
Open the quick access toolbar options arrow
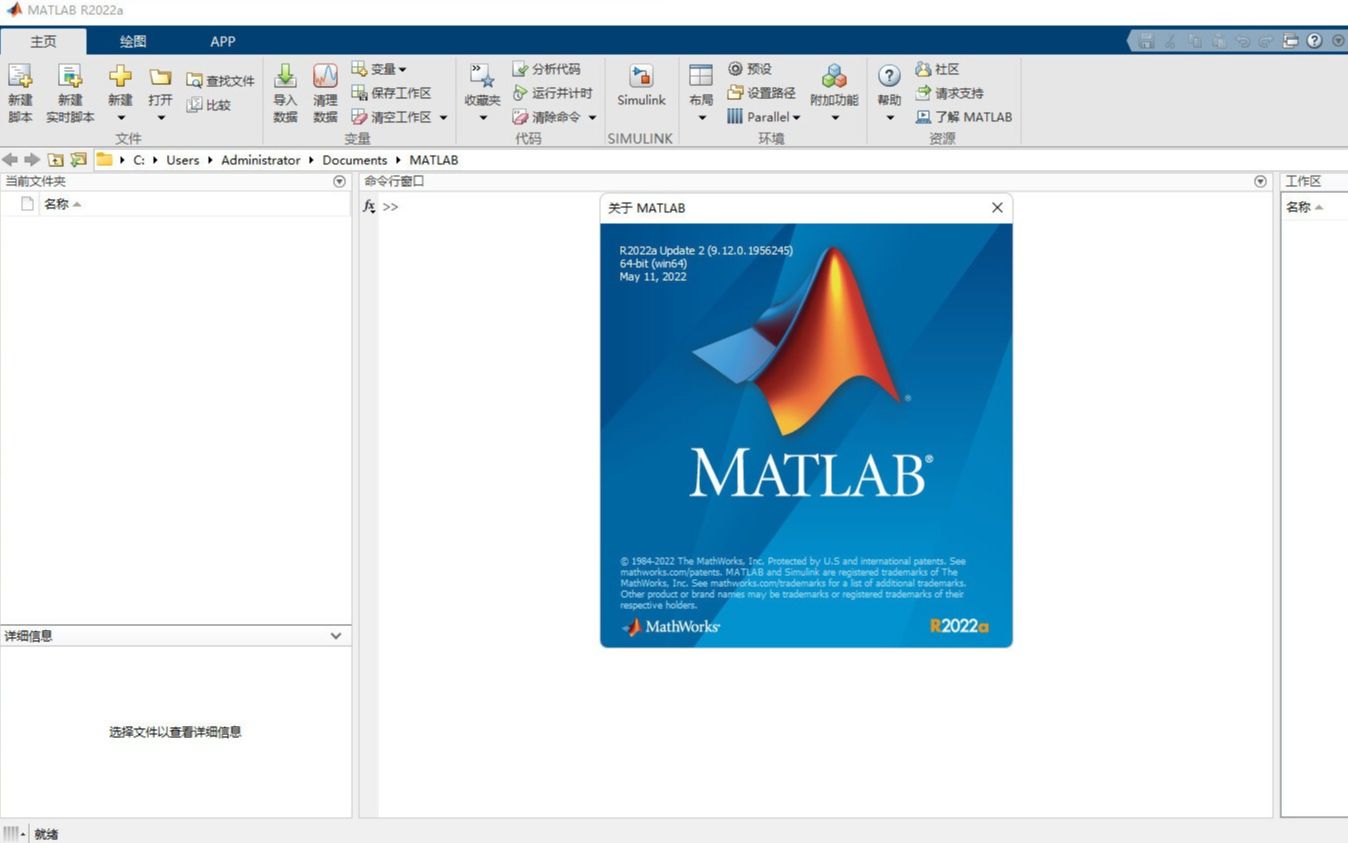[x=1338, y=41]
